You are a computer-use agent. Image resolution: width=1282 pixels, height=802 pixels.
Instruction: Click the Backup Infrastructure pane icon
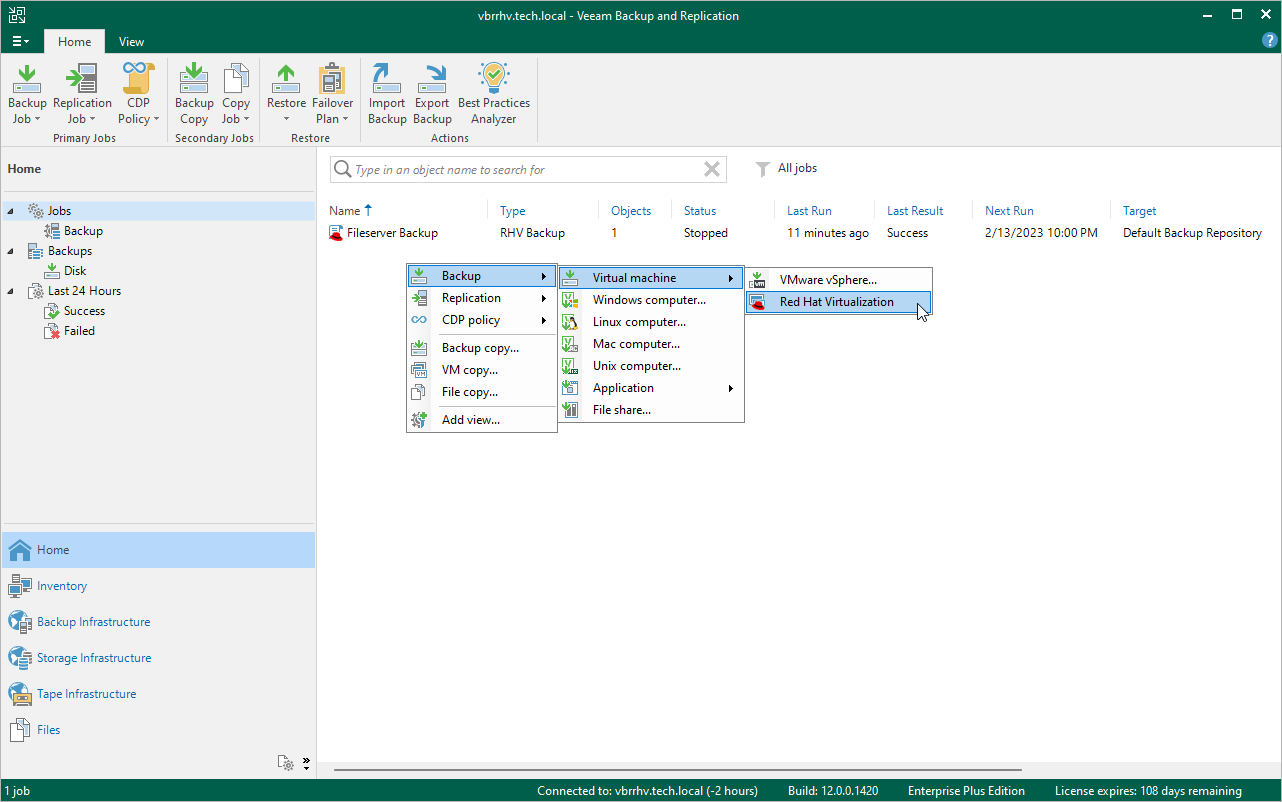20,622
